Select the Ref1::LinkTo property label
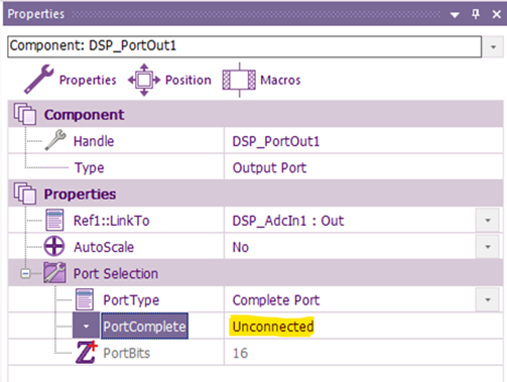The height and width of the screenshot is (382, 507). click(x=111, y=221)
